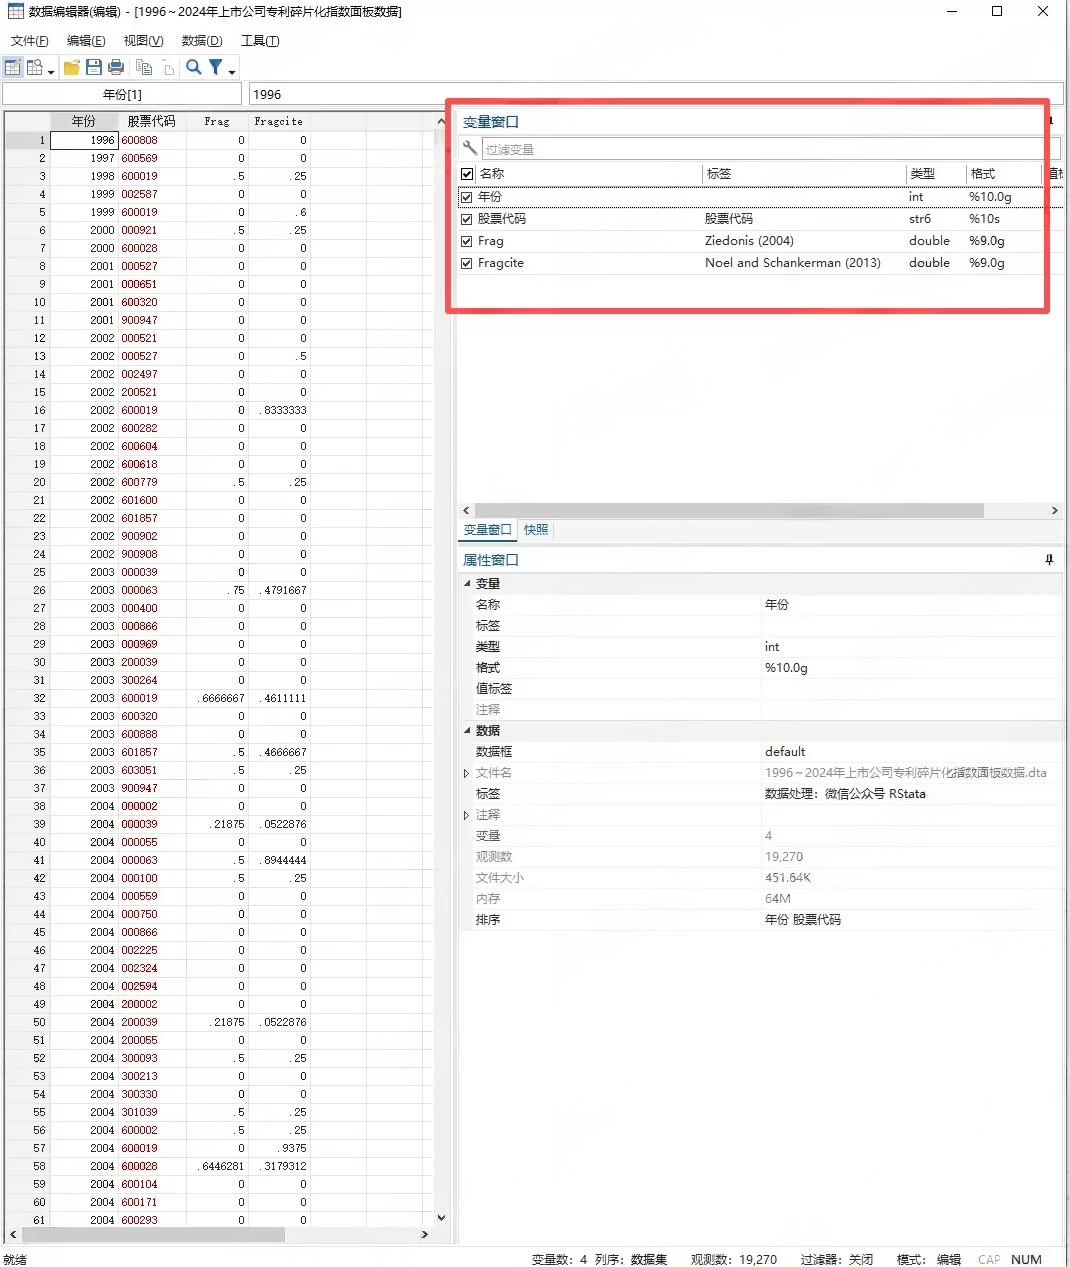Open the 数据(D) menu
This screenshot has width=1070, height=1267.
pyautogui.click(x=201, y=41)
